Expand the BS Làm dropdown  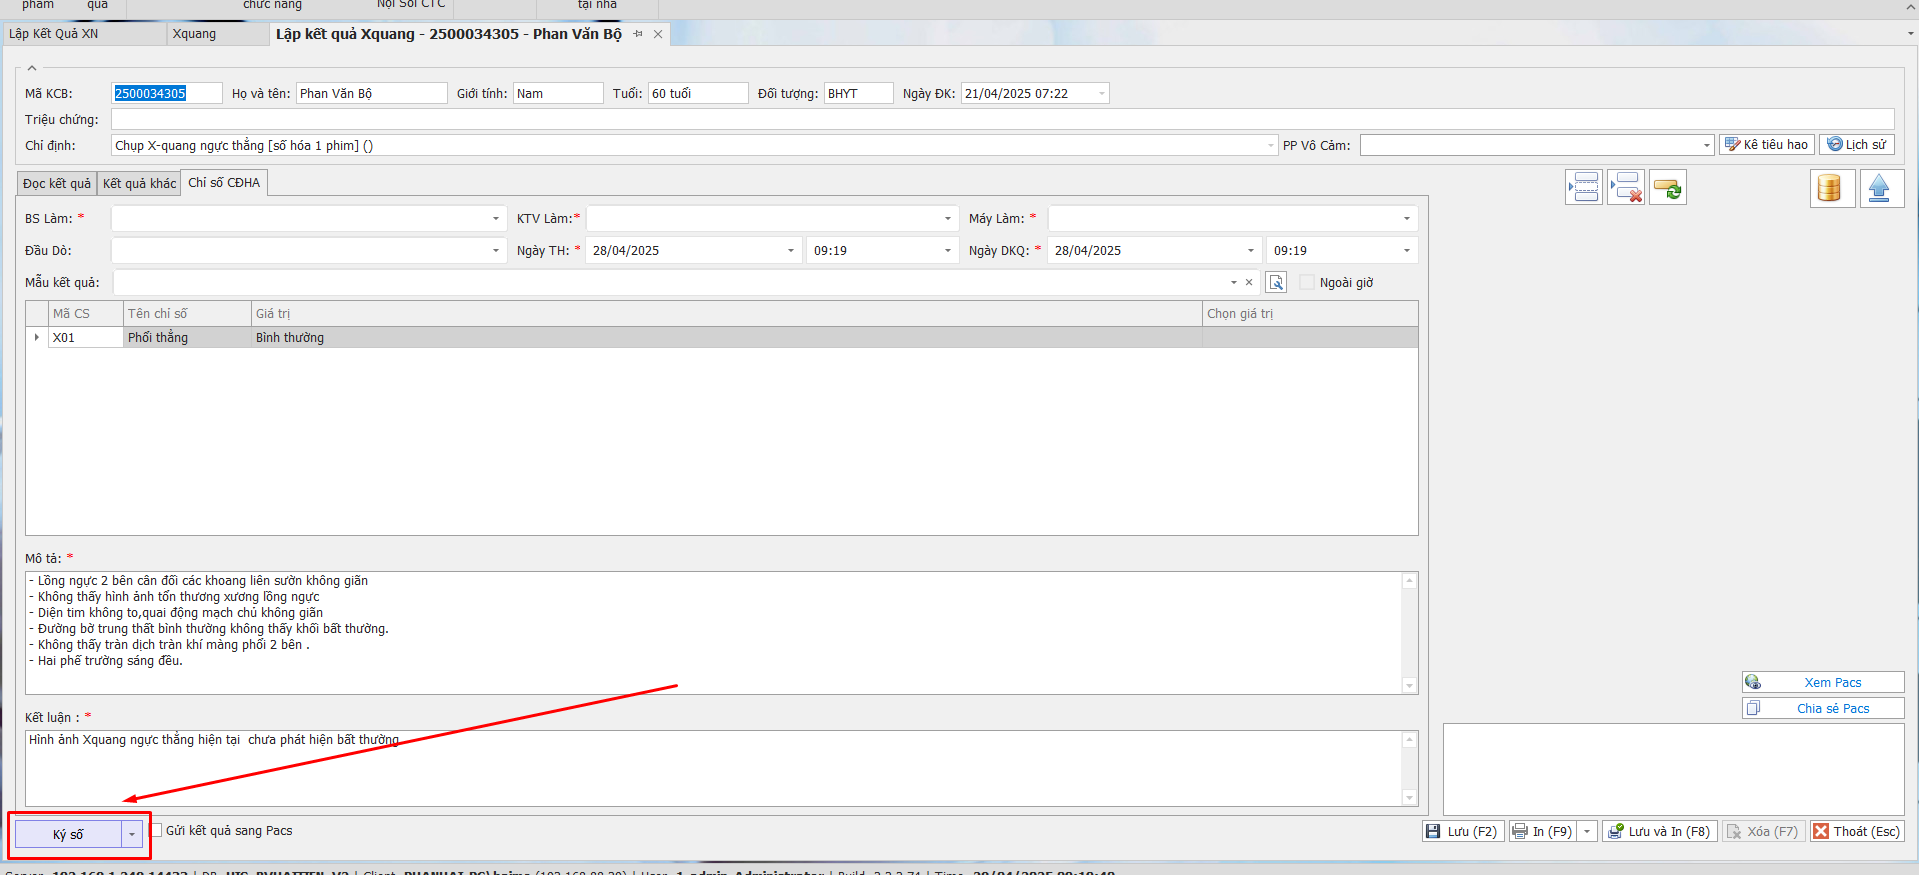(x=496, y=219)
